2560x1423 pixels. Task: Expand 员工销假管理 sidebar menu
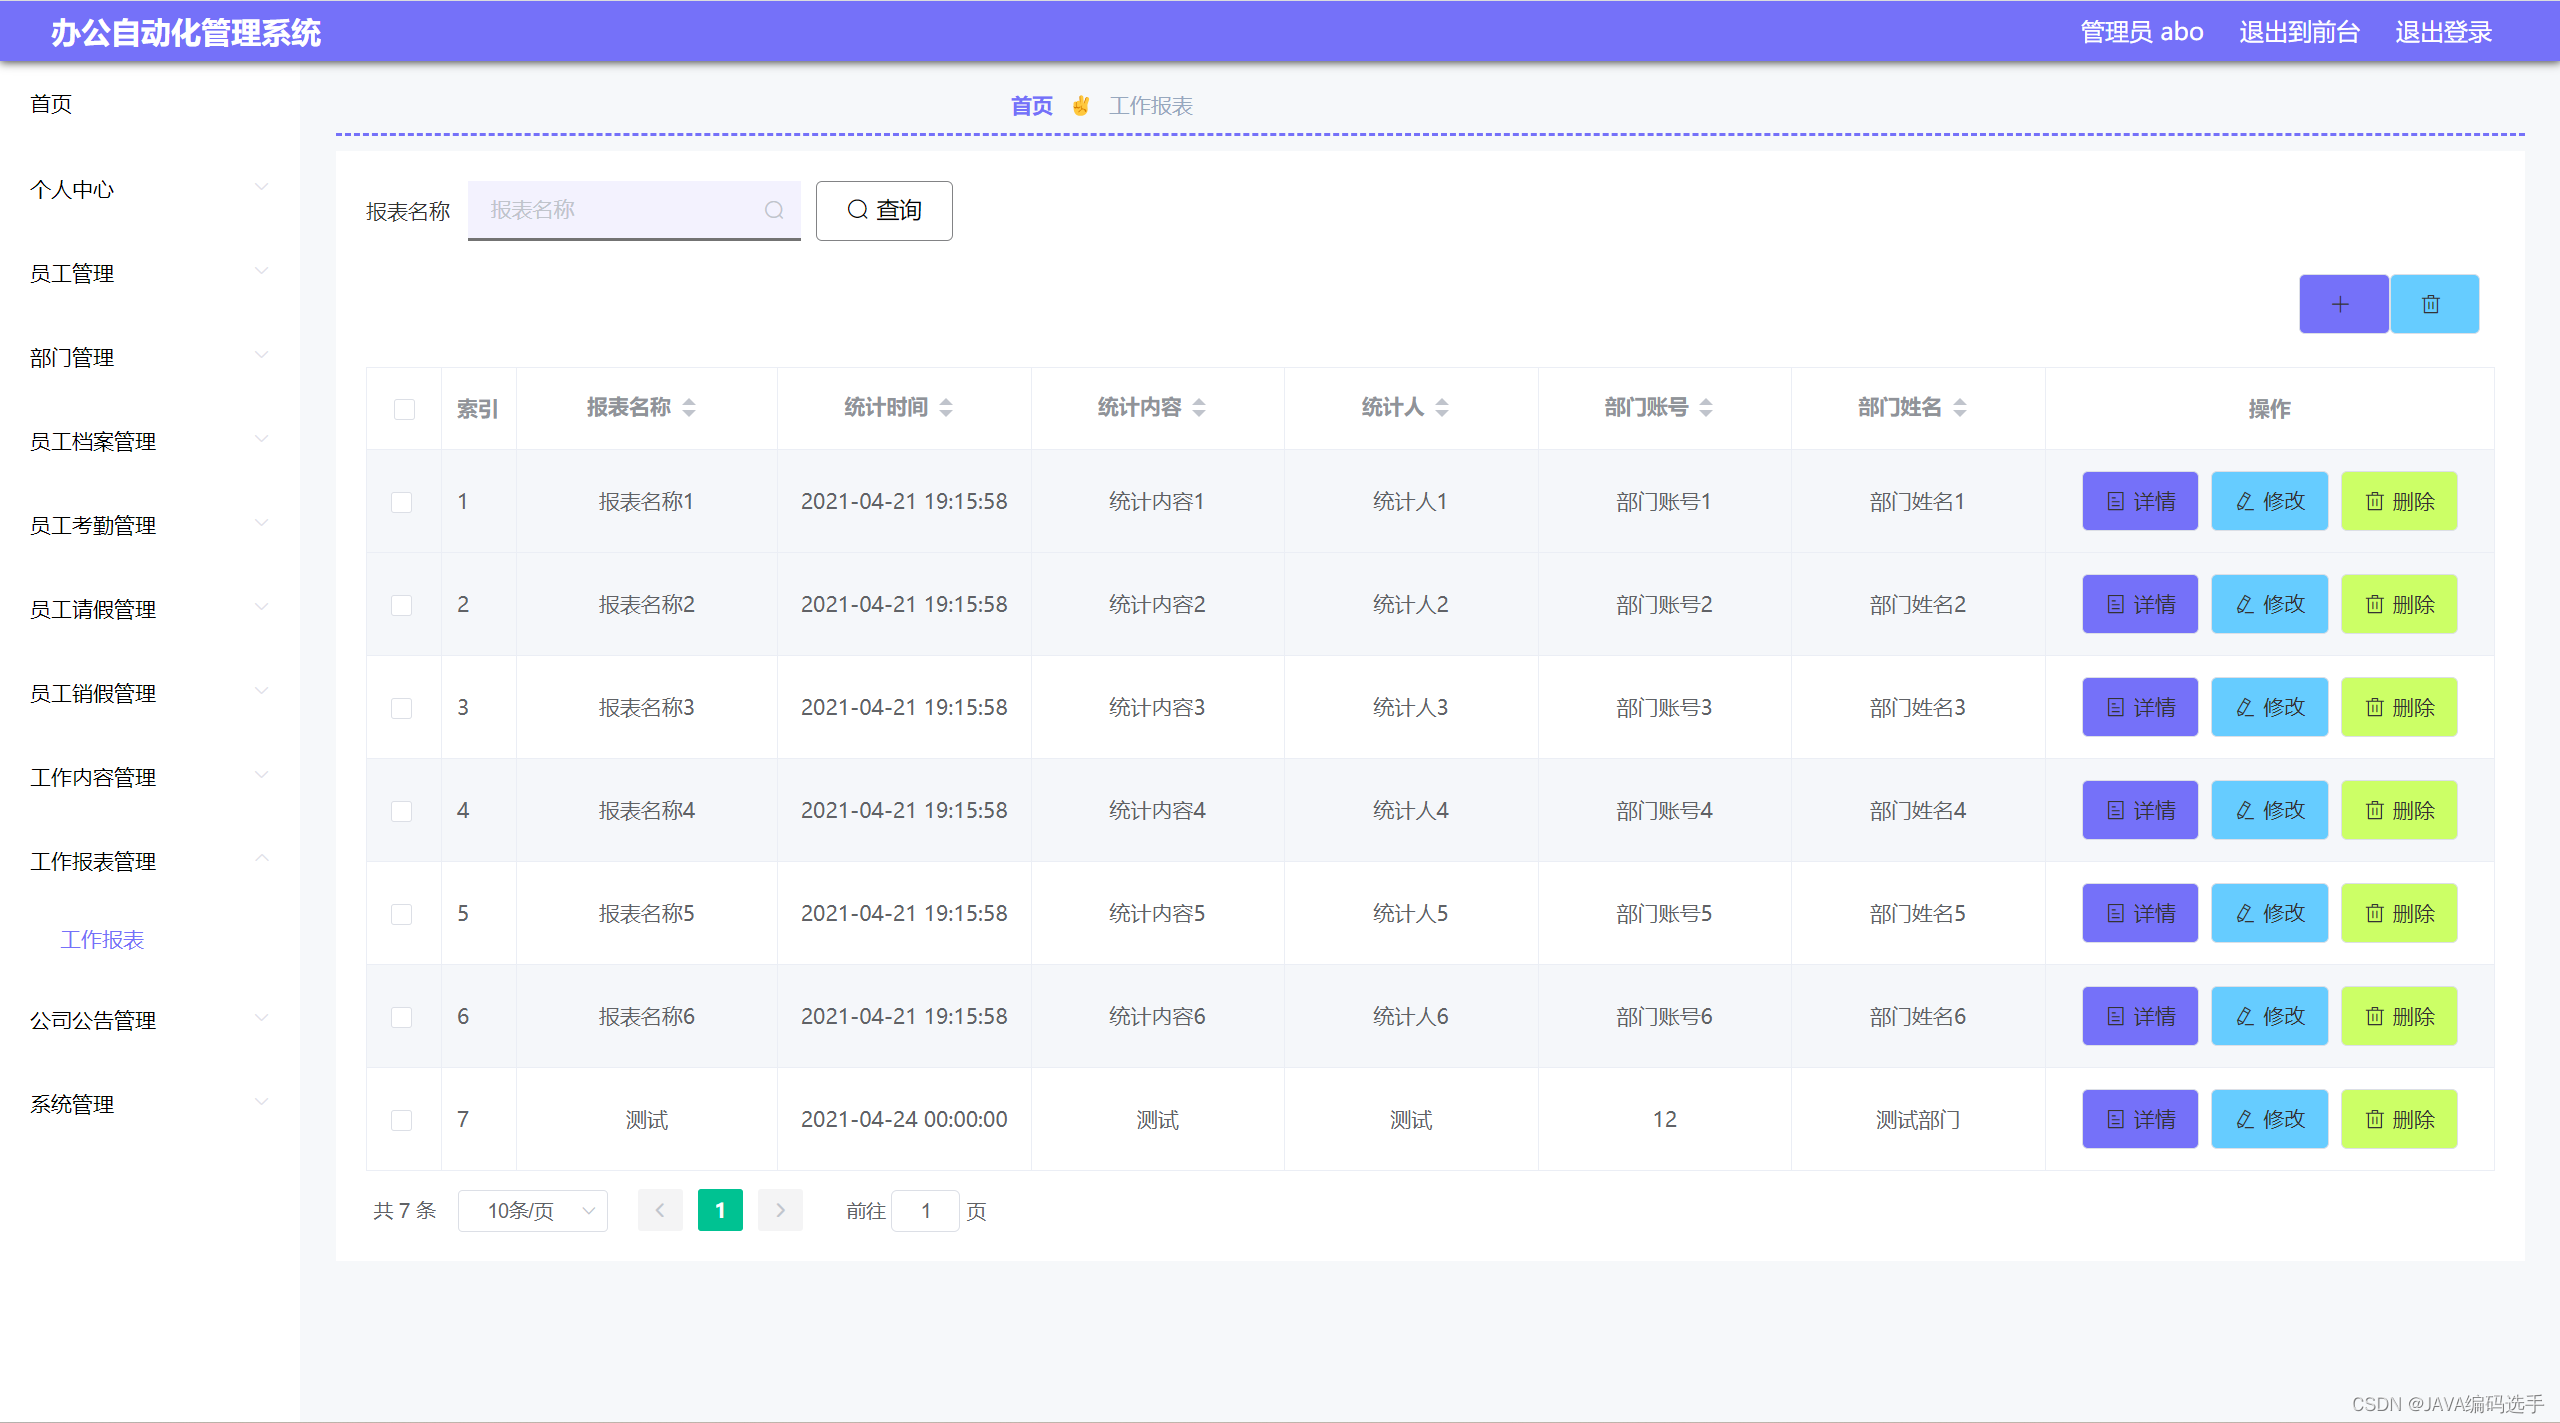[x=150, y=693]
